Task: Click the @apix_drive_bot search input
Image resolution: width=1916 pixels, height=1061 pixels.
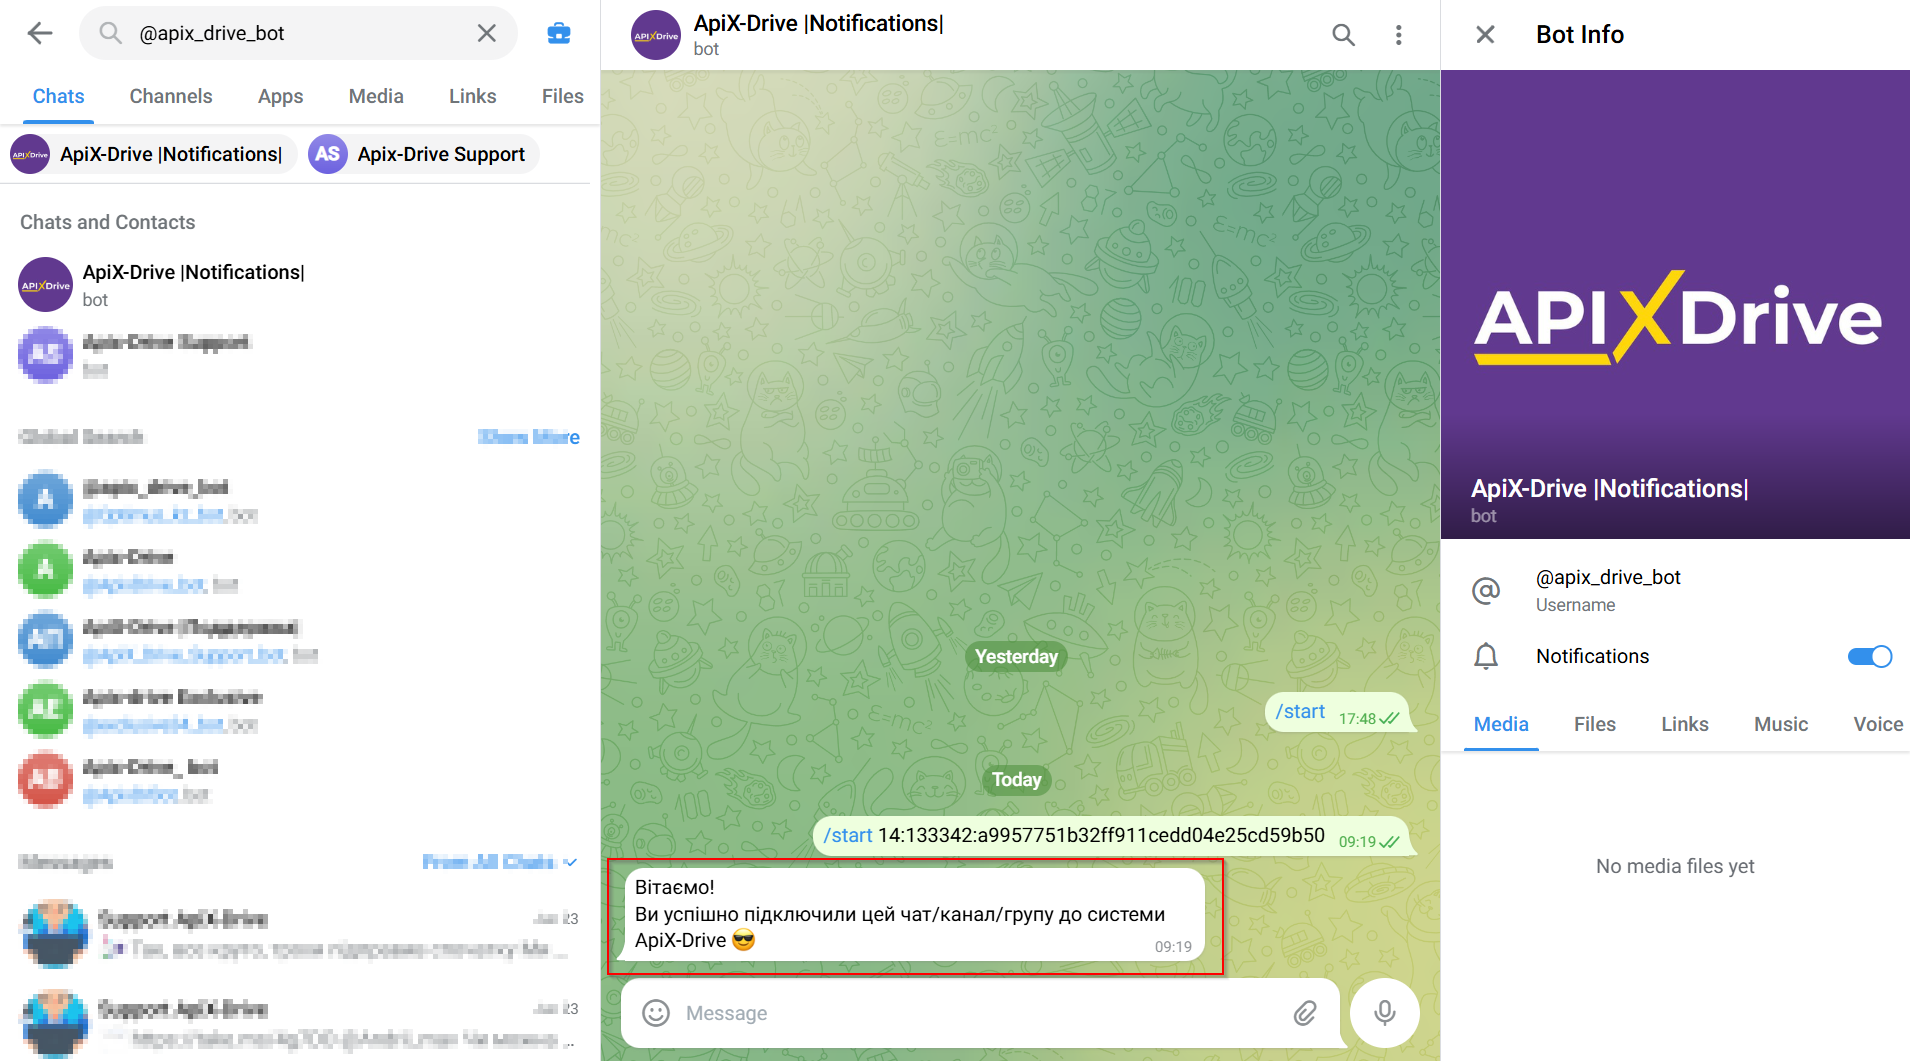Action: pos(300,33)
